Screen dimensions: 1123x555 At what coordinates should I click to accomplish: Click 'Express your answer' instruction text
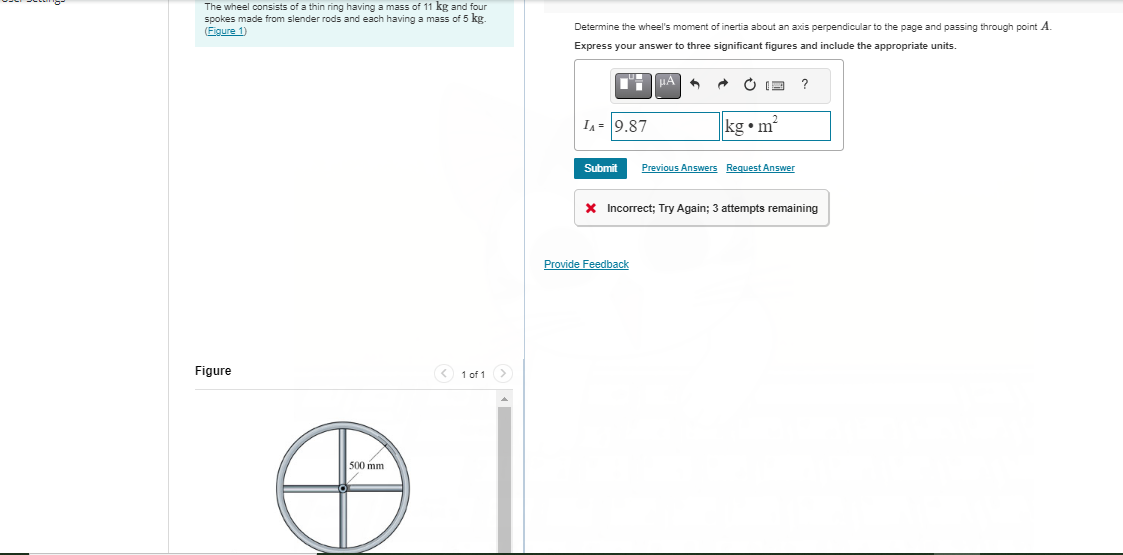(x=765, y=46)
